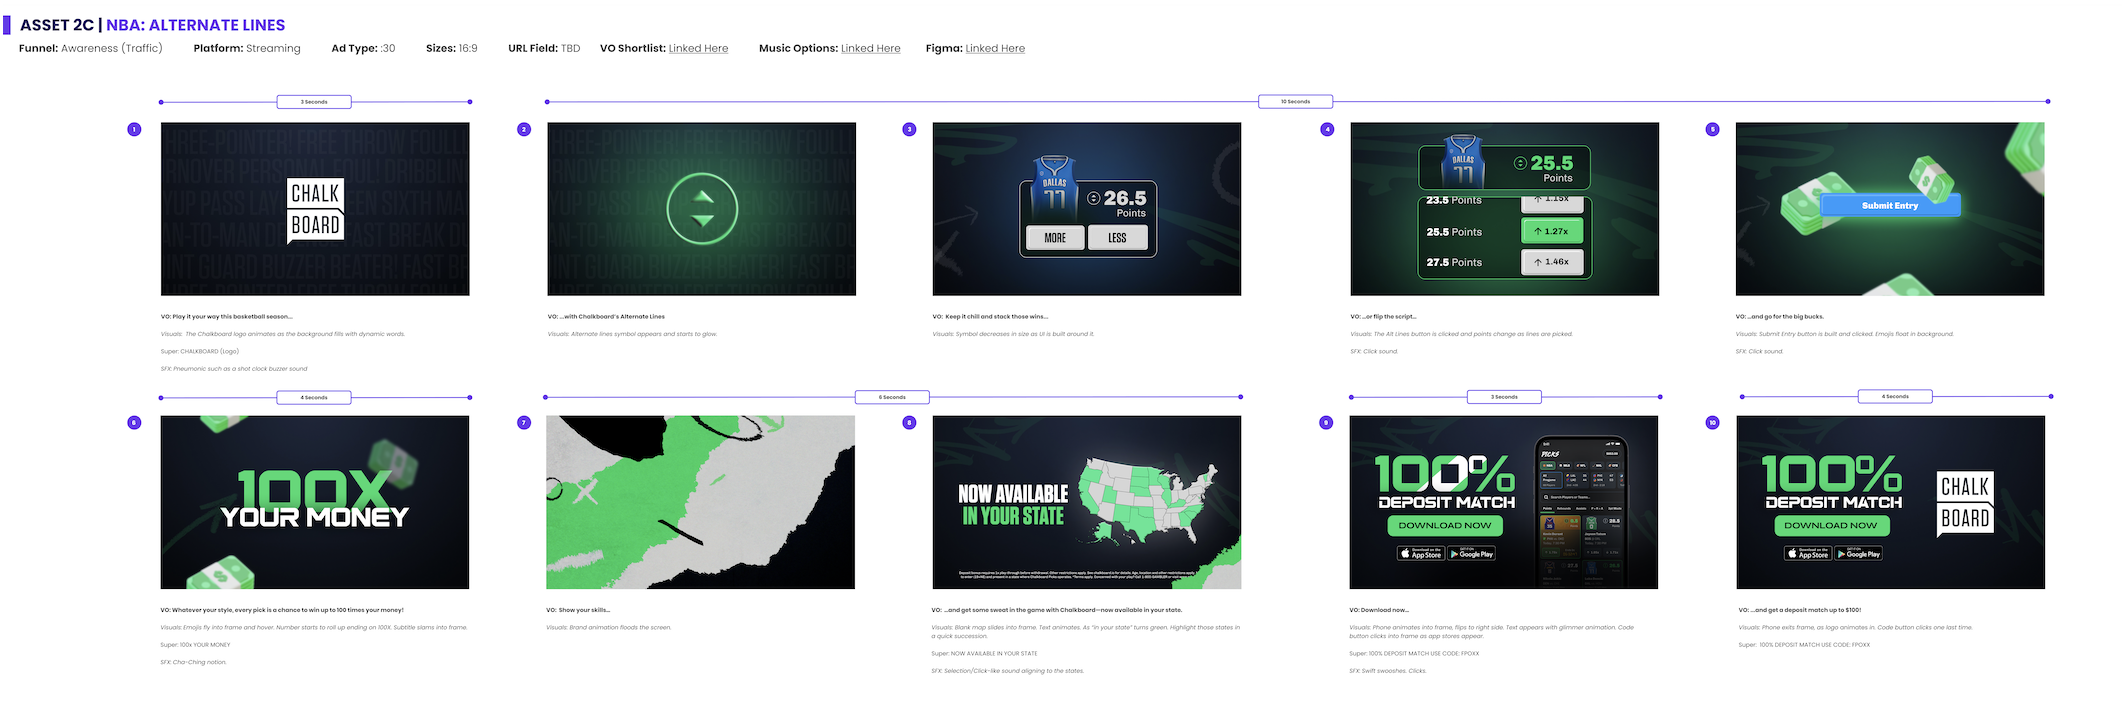
Task: Click 'VO: Keep it chill and stack those wins...'
Action: point(990,317)
